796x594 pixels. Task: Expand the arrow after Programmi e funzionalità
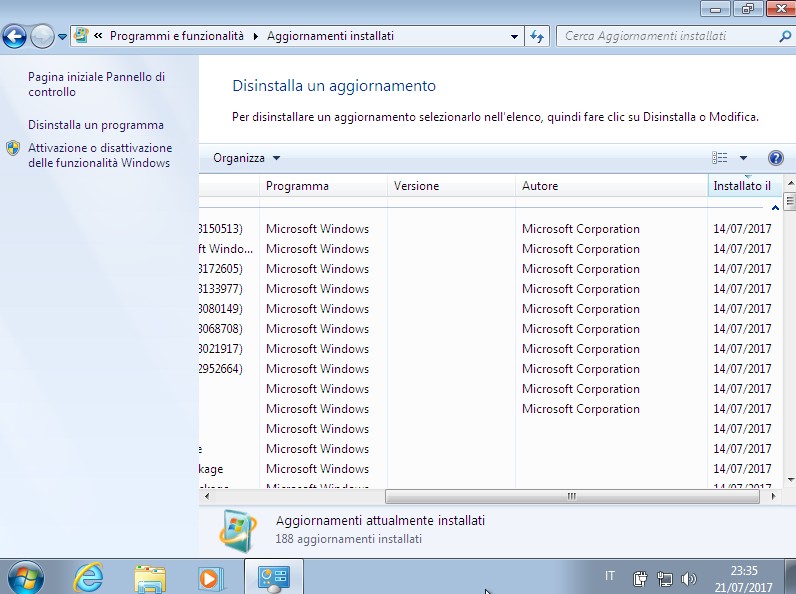pyautogui.click(x=255, y=36)
